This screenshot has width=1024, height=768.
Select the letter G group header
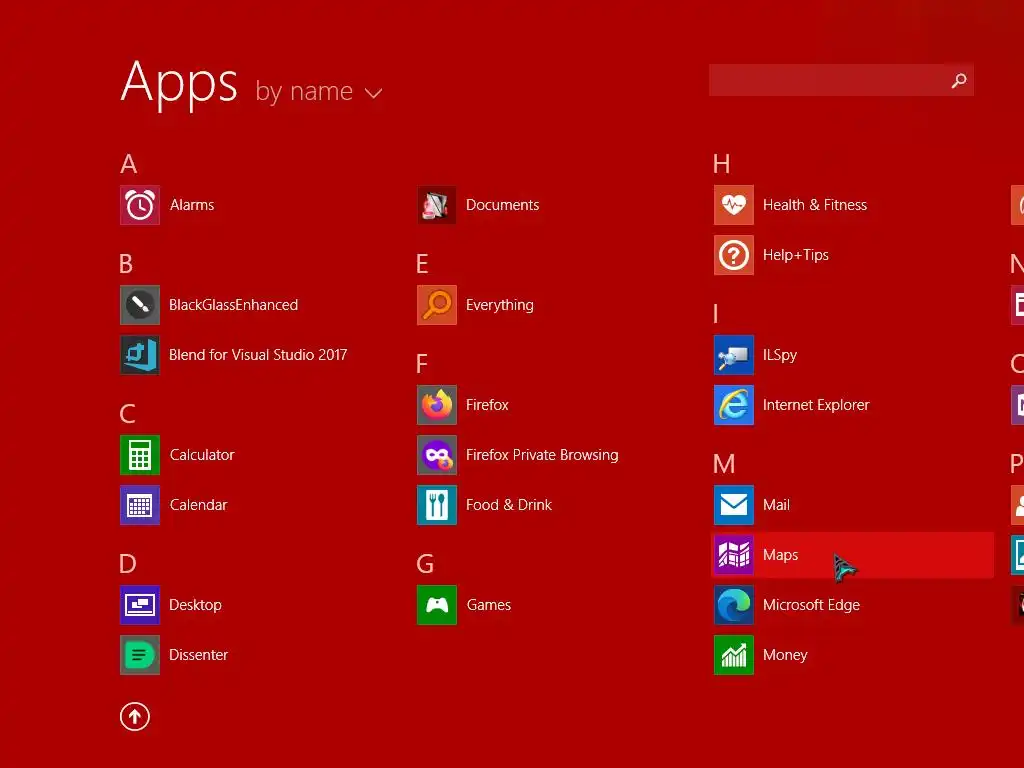click(x=425, y=564)
